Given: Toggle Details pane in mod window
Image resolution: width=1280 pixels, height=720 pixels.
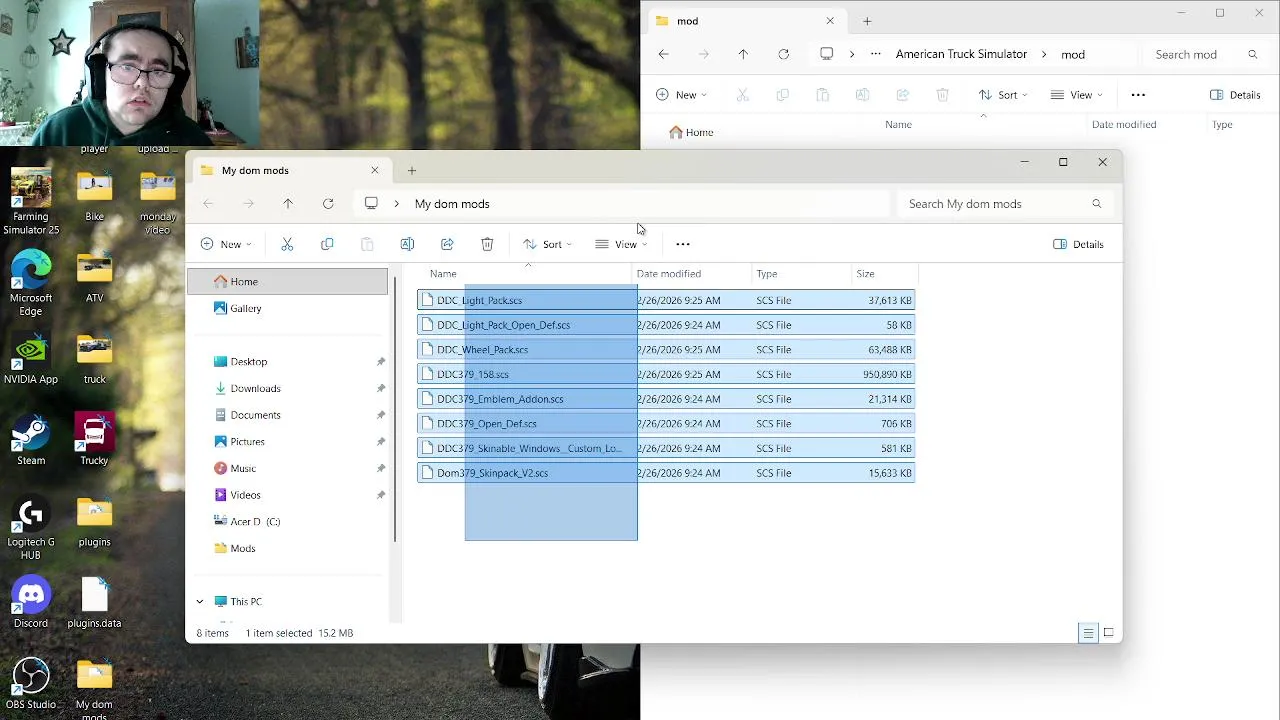Looking at the screenshot, I should pyautogui.click(x=1235, y=95).
